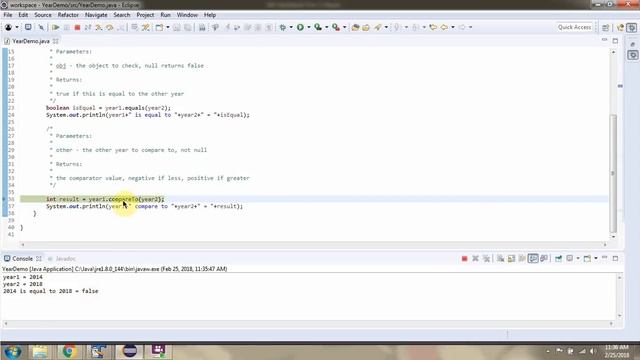This screenshot has width=640, height=360.
Task: Click the Debug bug icon in toolbar
Action: pyautogui.click(x=282, y=27)
